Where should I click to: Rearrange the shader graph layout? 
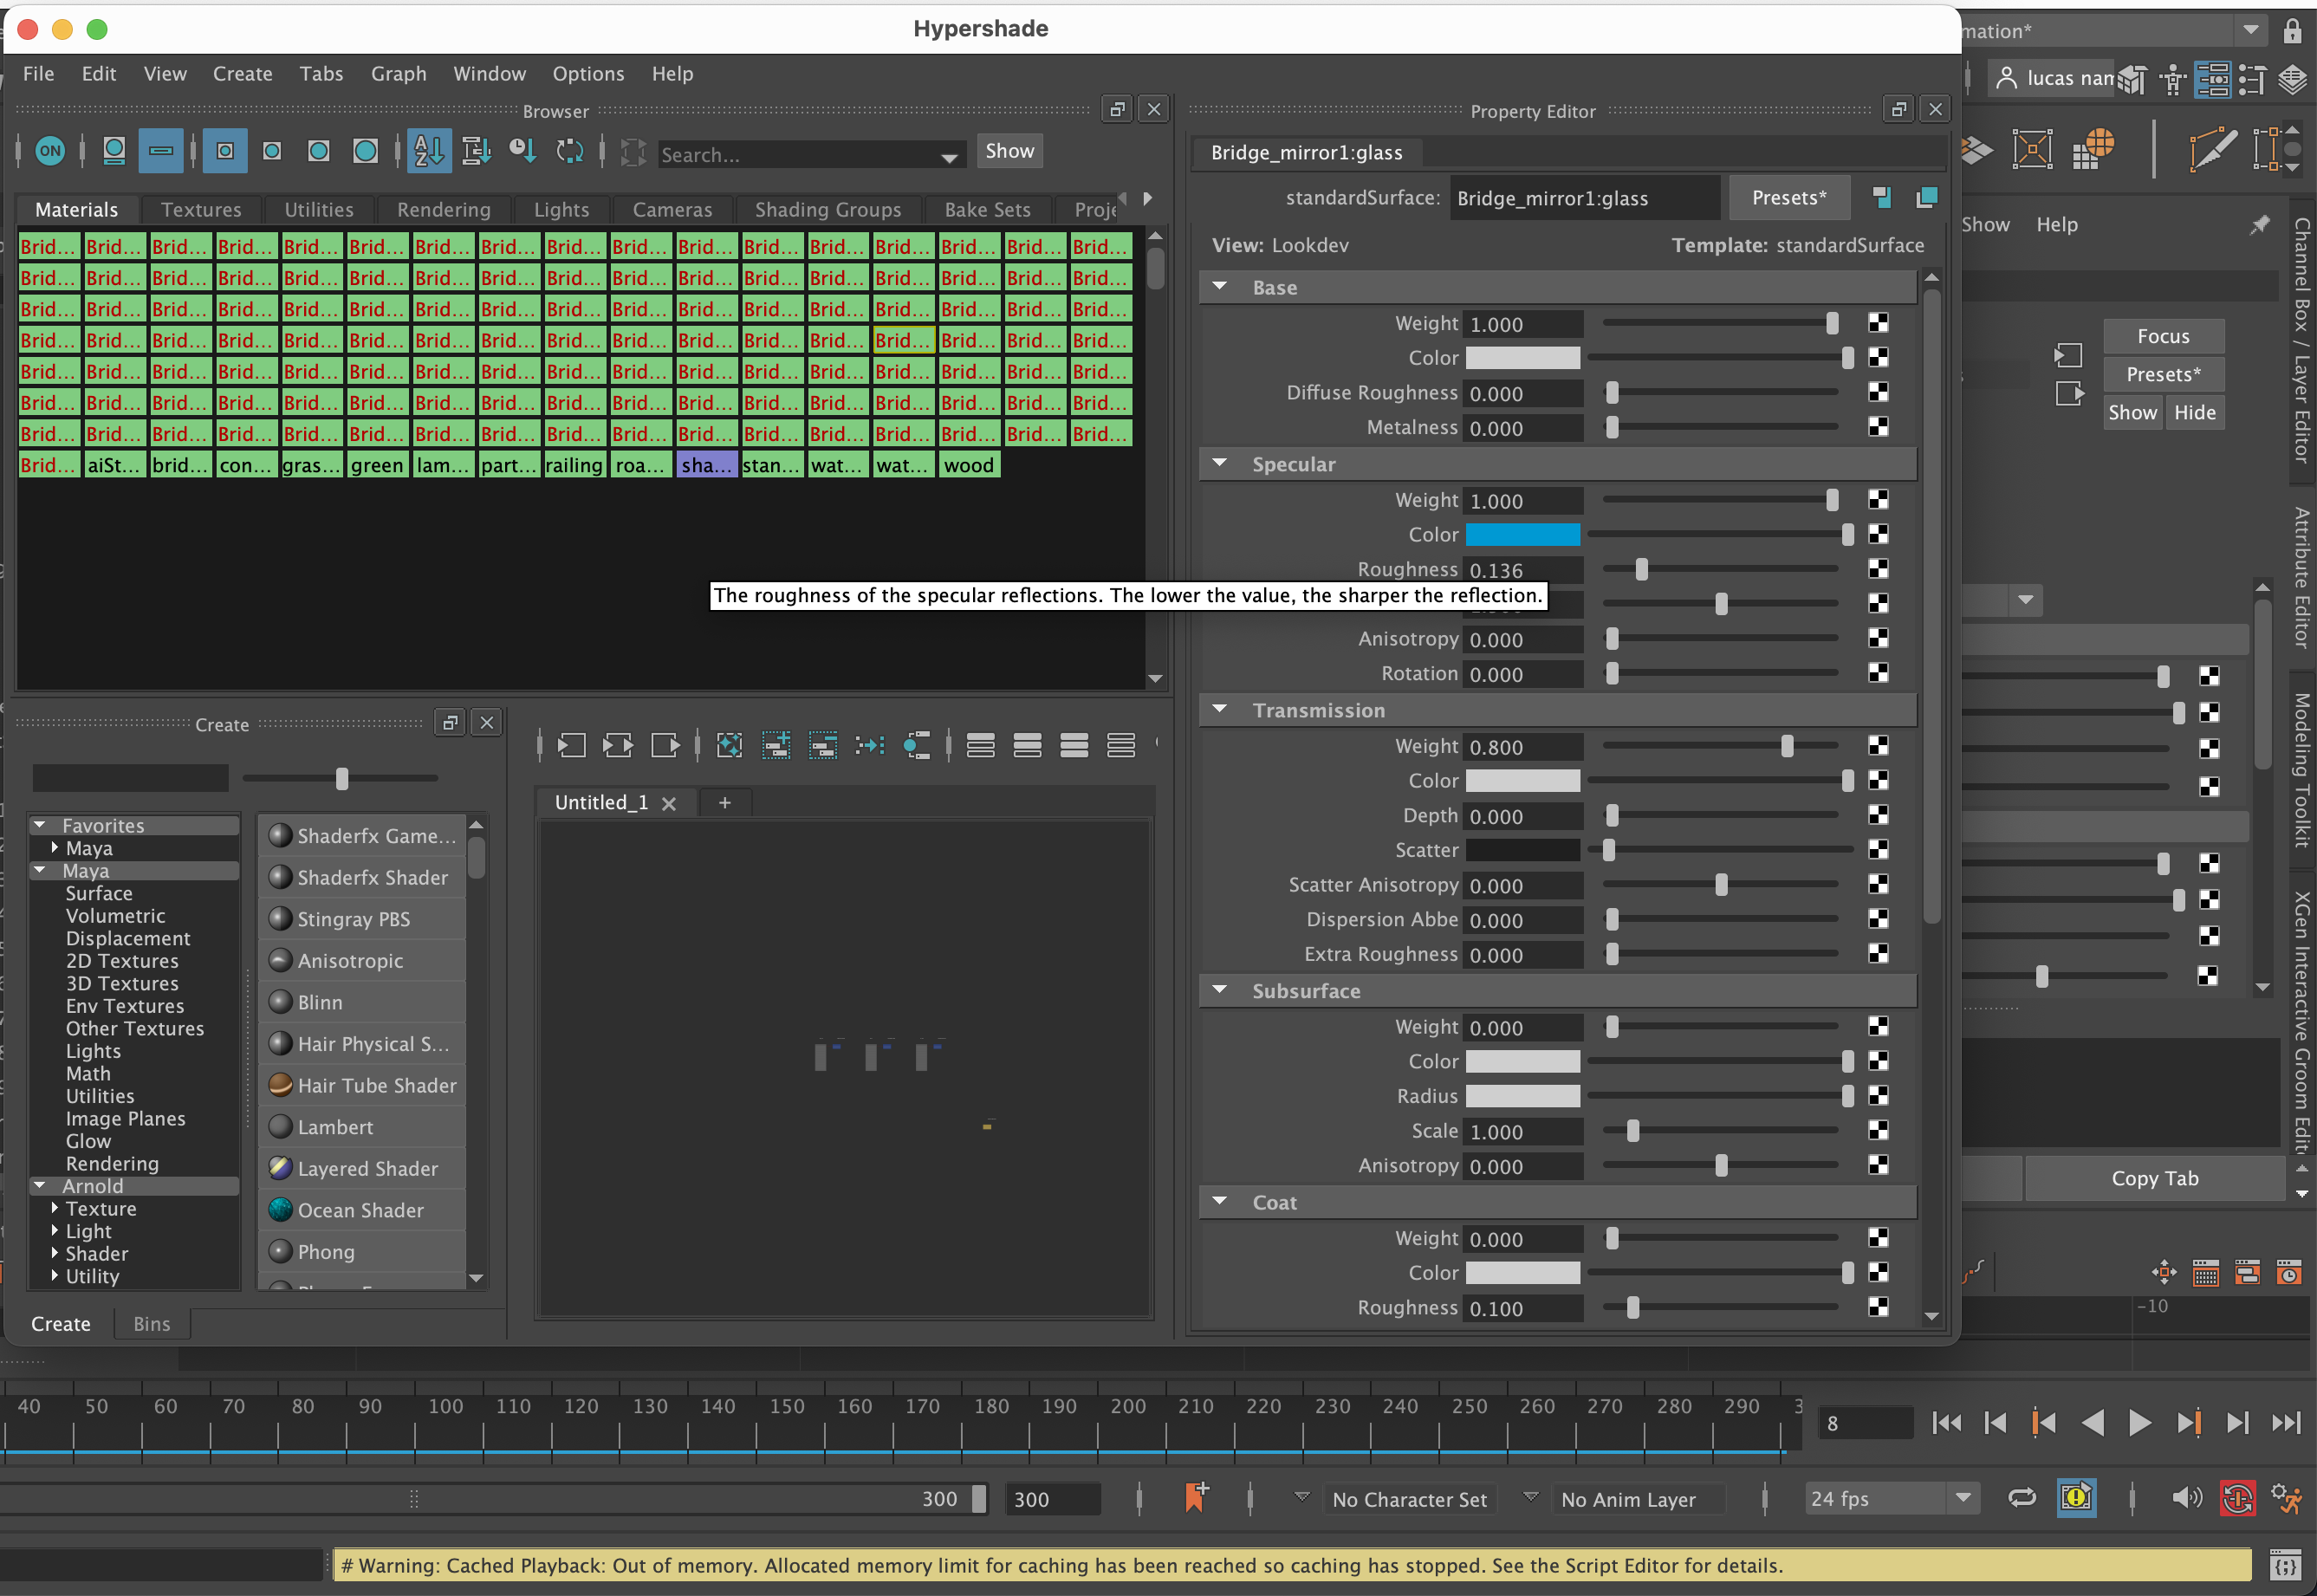(x=729, y=745)
